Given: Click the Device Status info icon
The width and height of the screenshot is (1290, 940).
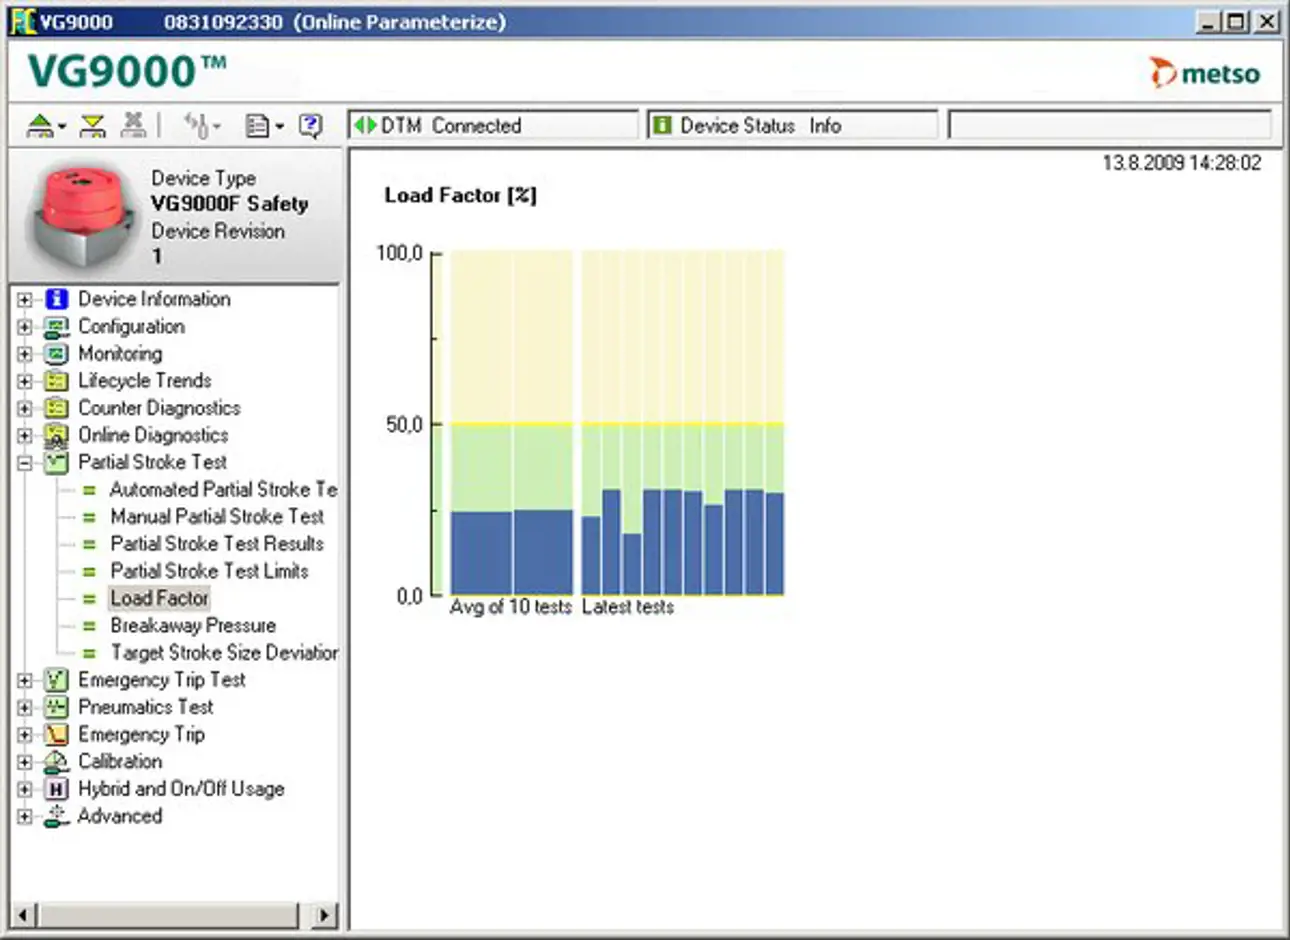Looking at the screenshot, I should 662,125.
